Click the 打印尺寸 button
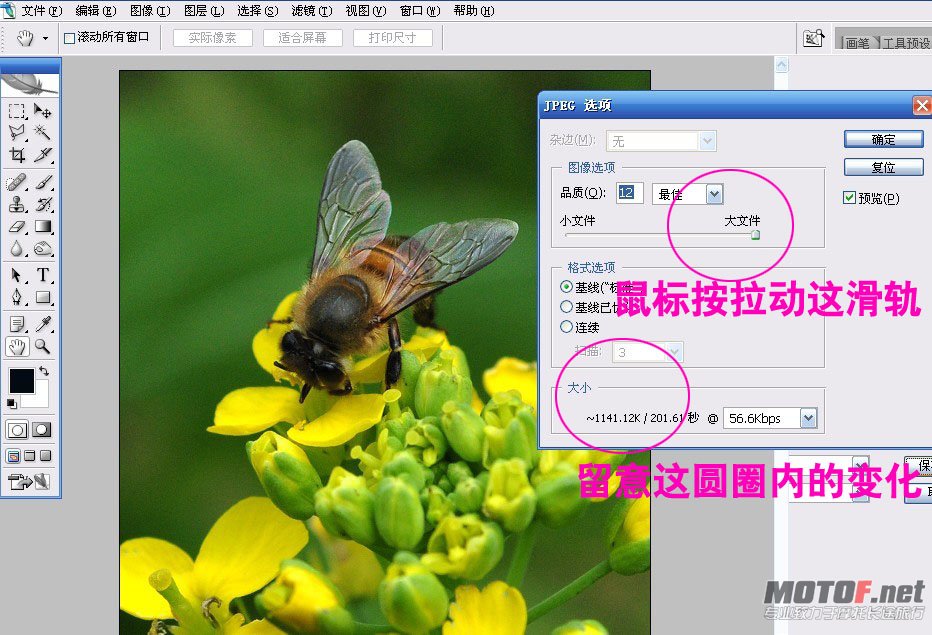This screenshot has height=635, width=932. tap(392, 38)
